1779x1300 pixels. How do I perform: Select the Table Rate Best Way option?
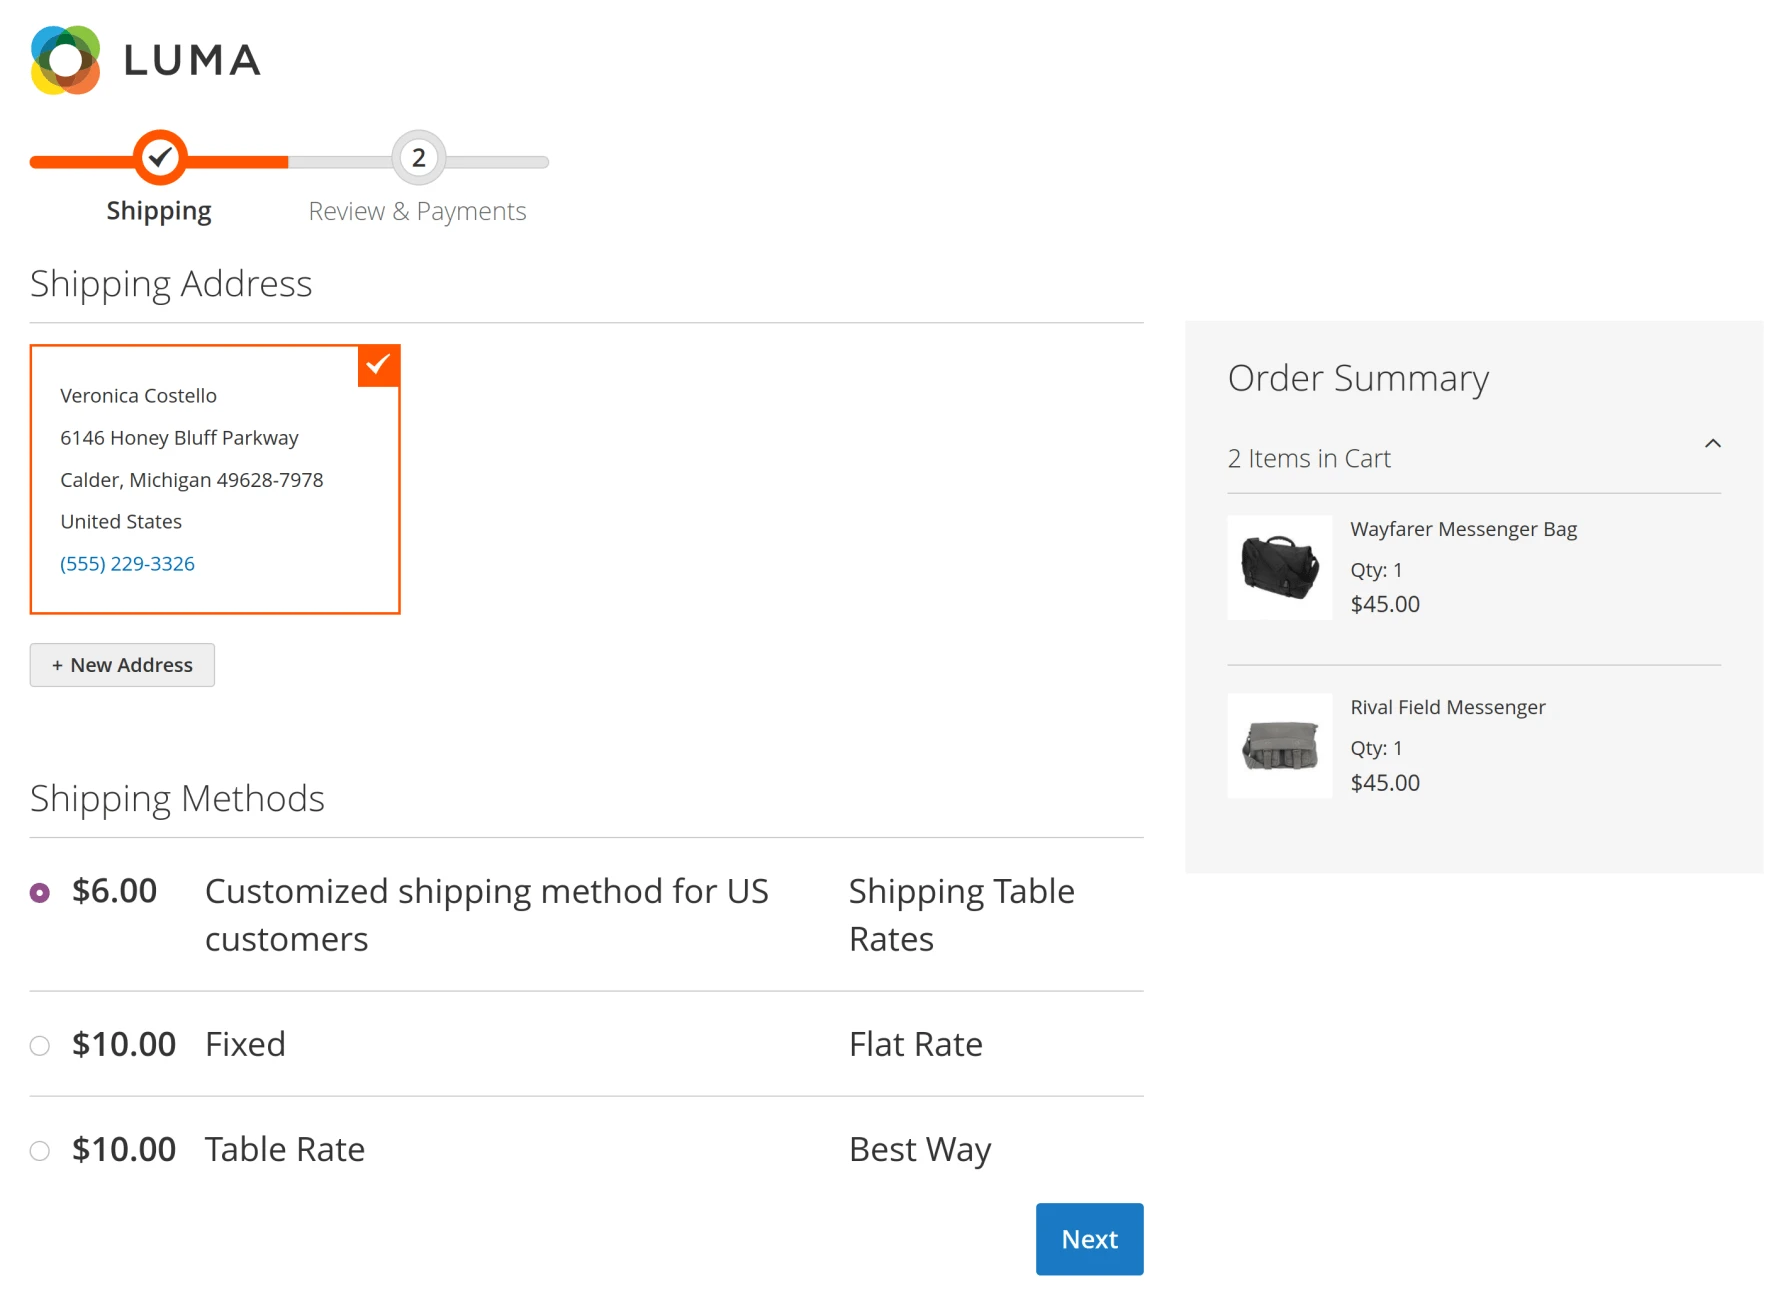[40, 1150]
